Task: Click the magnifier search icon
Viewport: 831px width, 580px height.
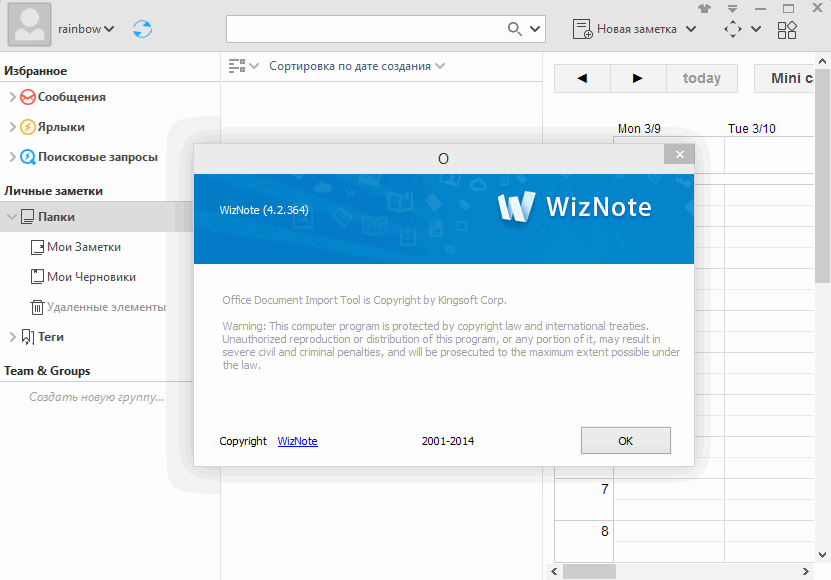Action: (514, 29)
